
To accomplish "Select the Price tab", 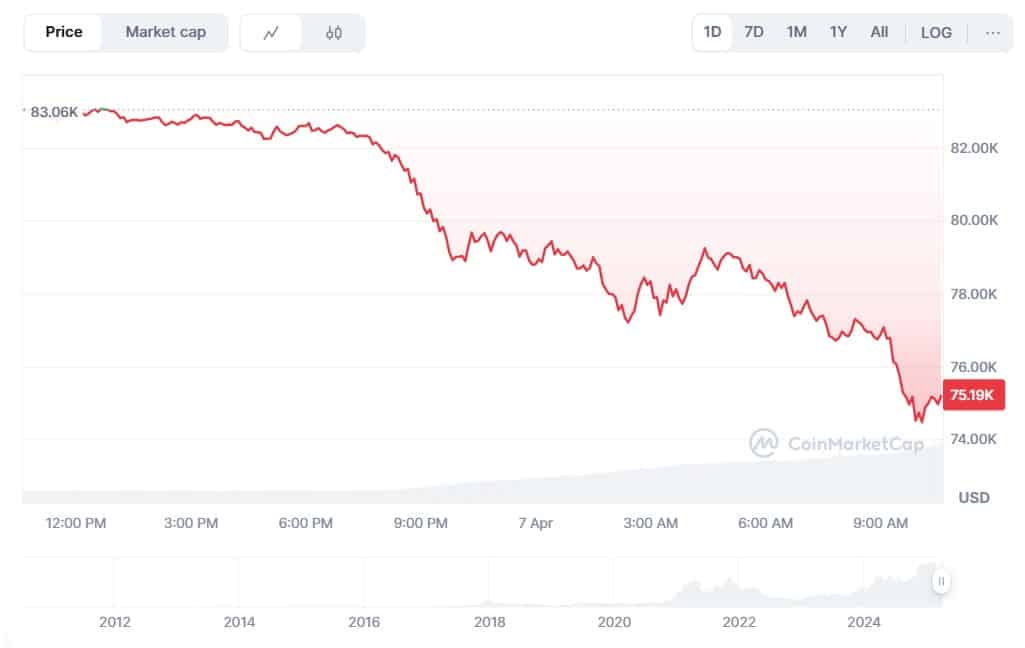I will coord(64,32).
